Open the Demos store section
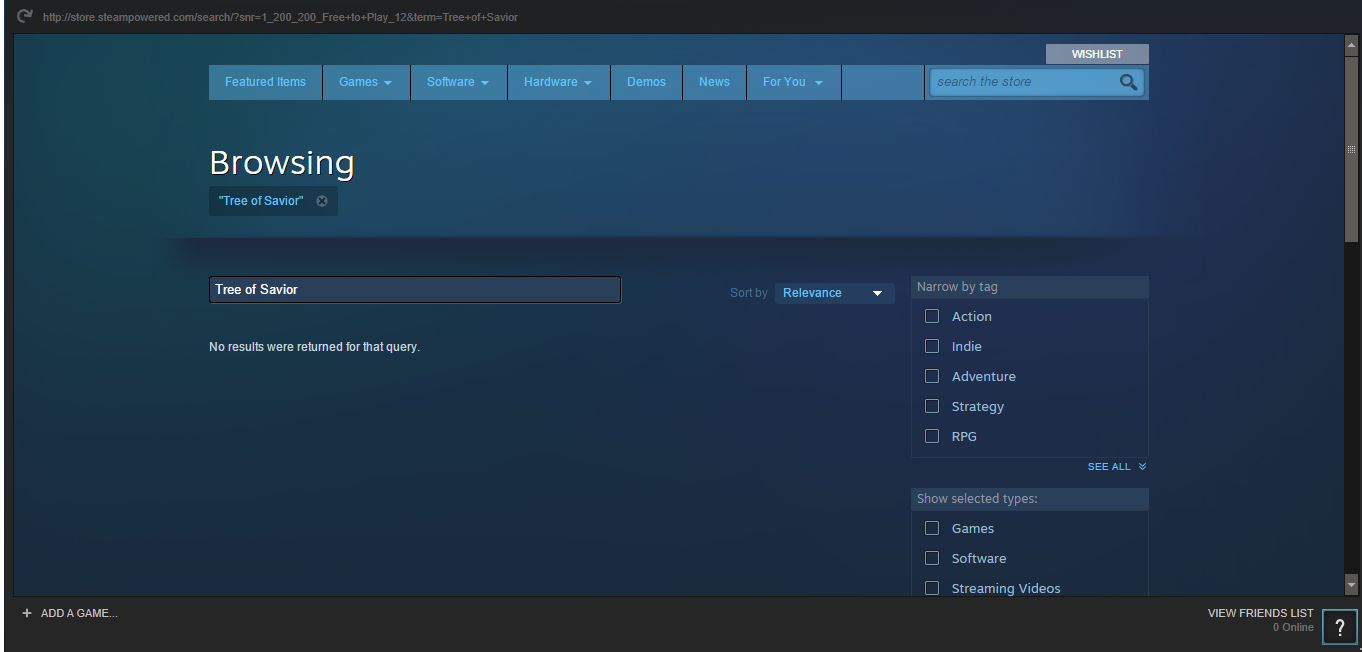 point(646,82)
